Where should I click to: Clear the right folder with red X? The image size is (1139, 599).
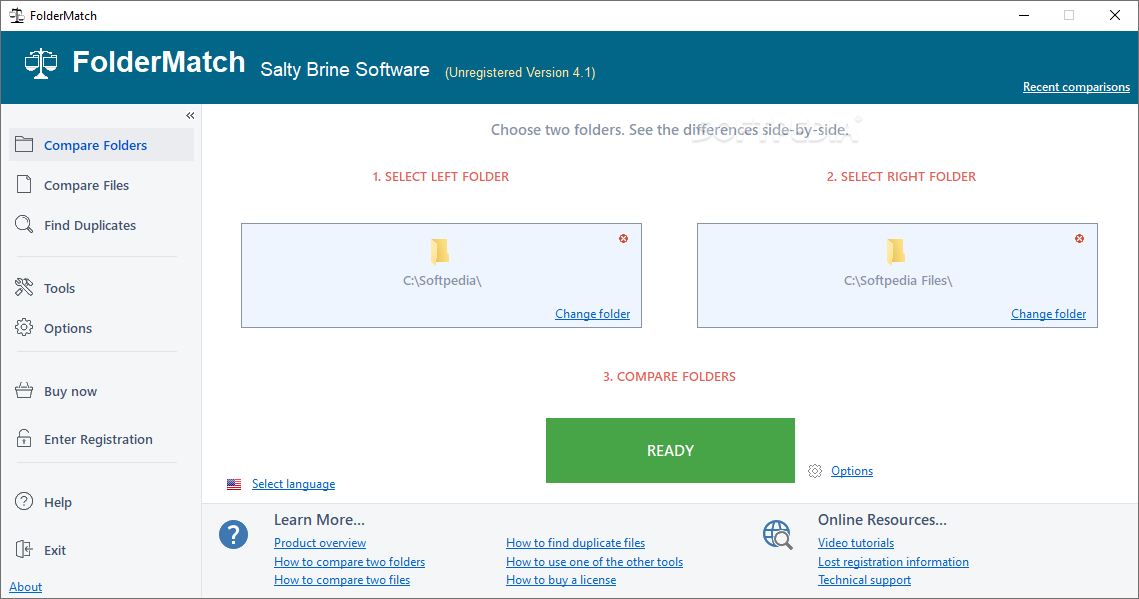tap(1079, 239)
